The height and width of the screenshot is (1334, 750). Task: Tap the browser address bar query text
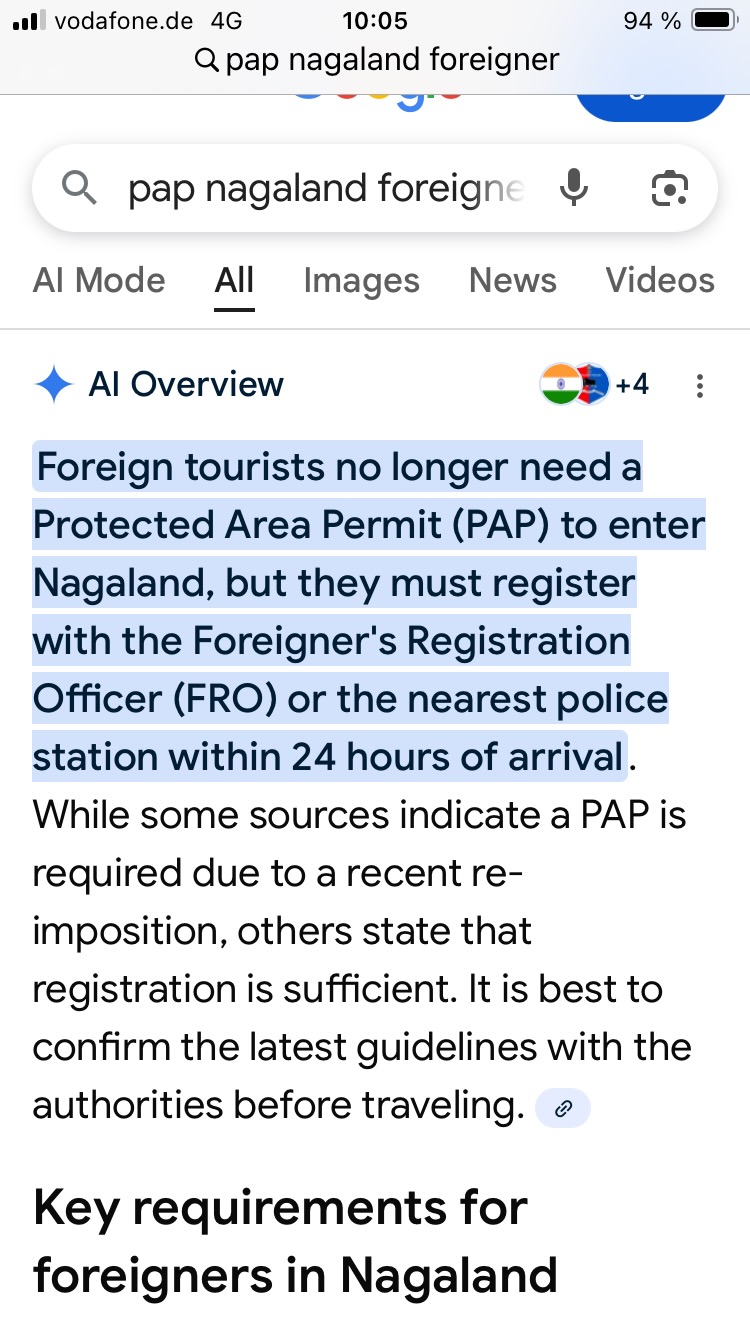click(392, 60)
